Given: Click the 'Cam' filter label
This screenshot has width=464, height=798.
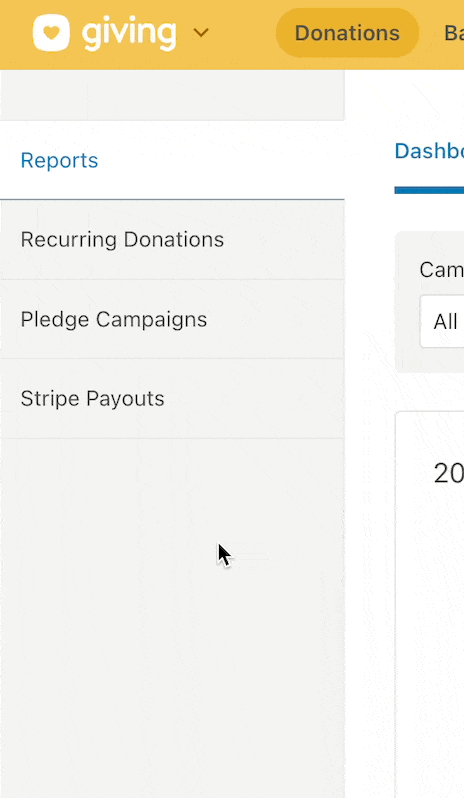Looking at the screenshot, I should 441,270.
